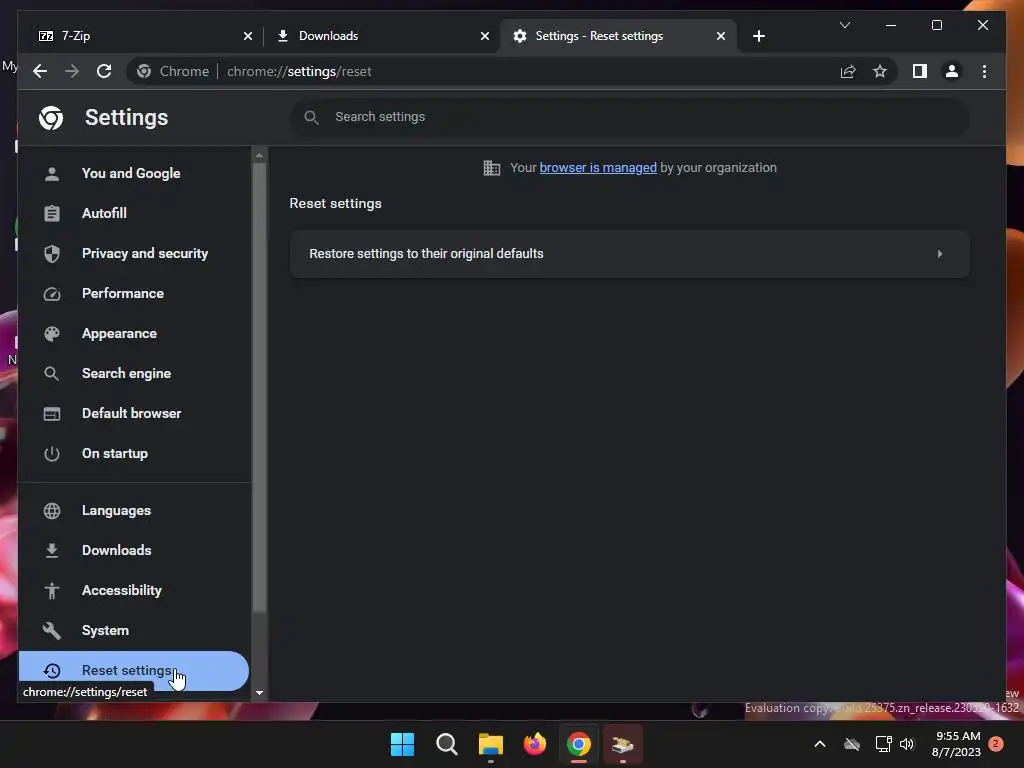Focus the Search settings field
1024x768 pixels.
[630, 118]
